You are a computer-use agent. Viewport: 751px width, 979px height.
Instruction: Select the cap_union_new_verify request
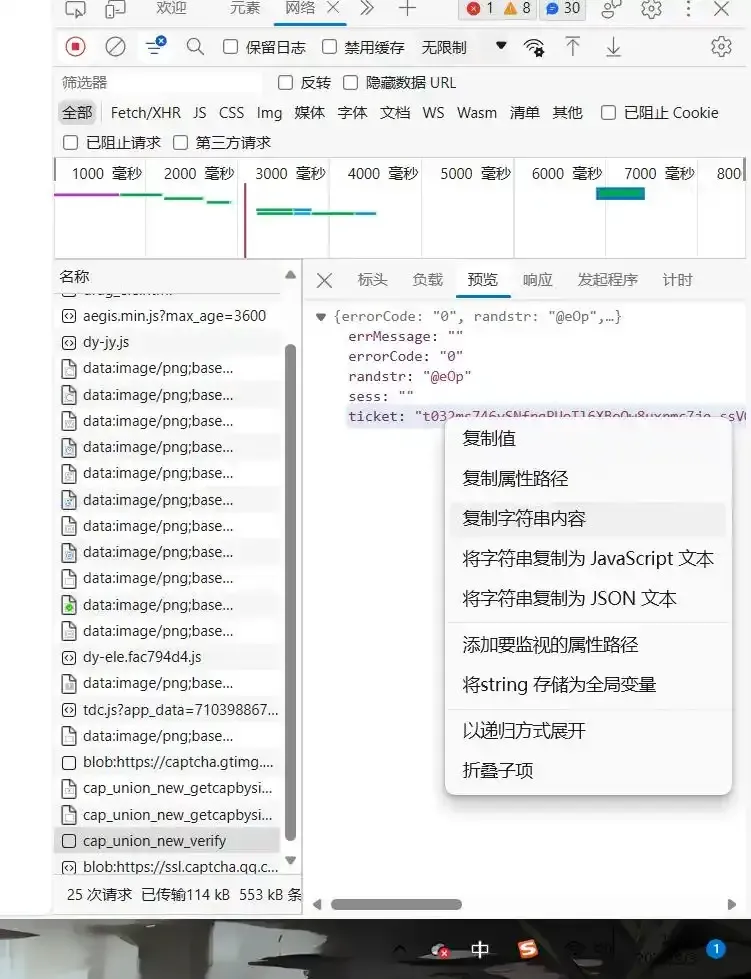tap(154, 841)
